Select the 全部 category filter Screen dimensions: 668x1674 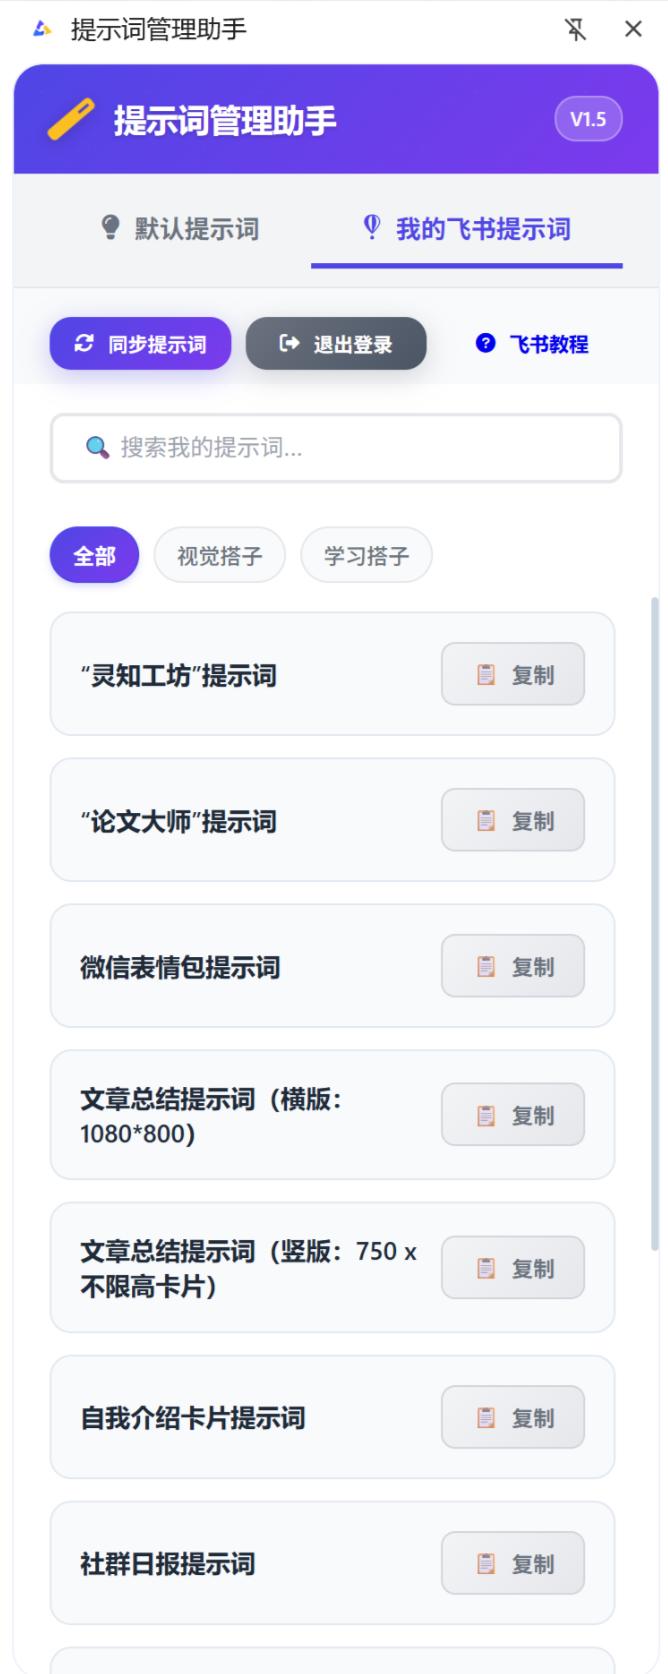pos(94,555)
